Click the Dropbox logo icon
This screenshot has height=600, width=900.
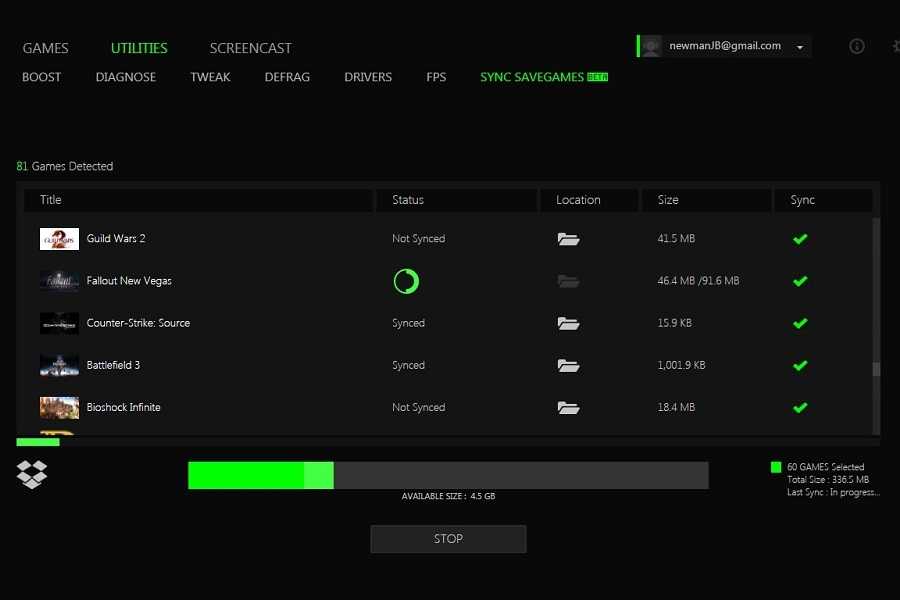click(x=32, y=474)
